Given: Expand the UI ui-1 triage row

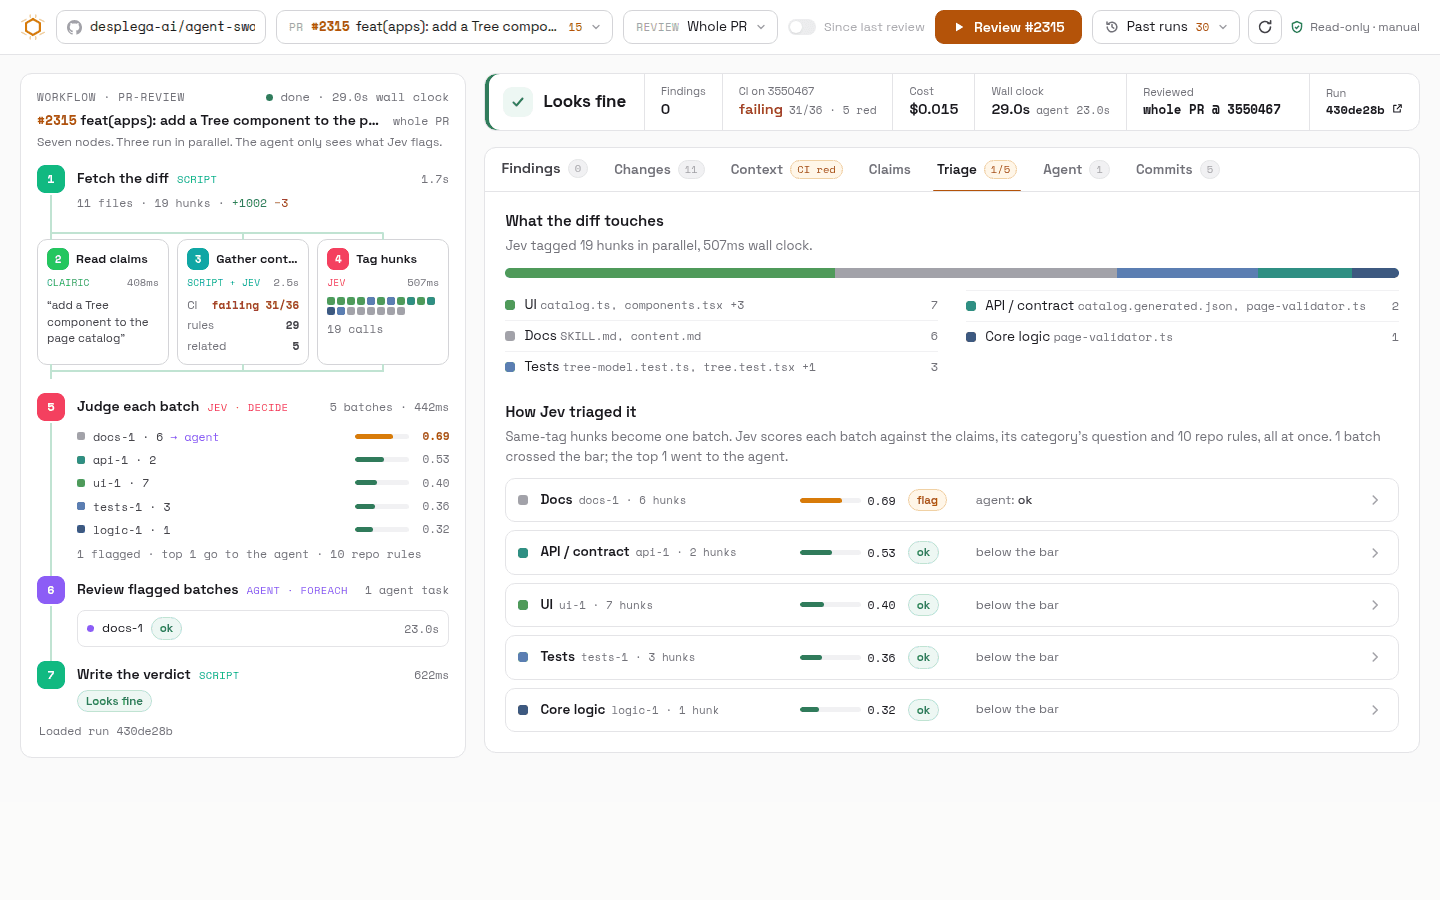Looking at the screenshot, I should (952, 605).
